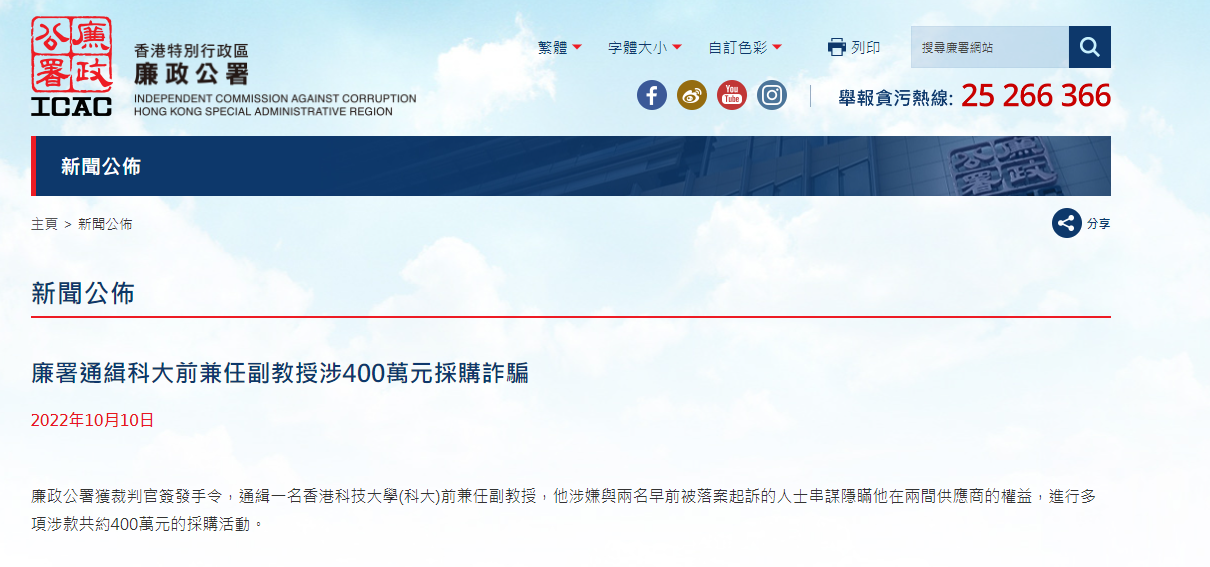
Task: Click the printer icon
Action: pos(837,47)
